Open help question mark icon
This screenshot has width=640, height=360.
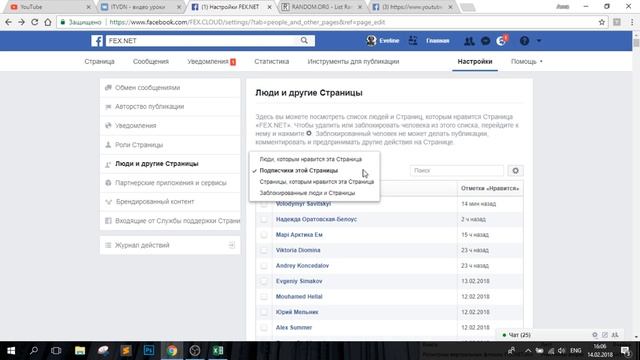point(524,41)
